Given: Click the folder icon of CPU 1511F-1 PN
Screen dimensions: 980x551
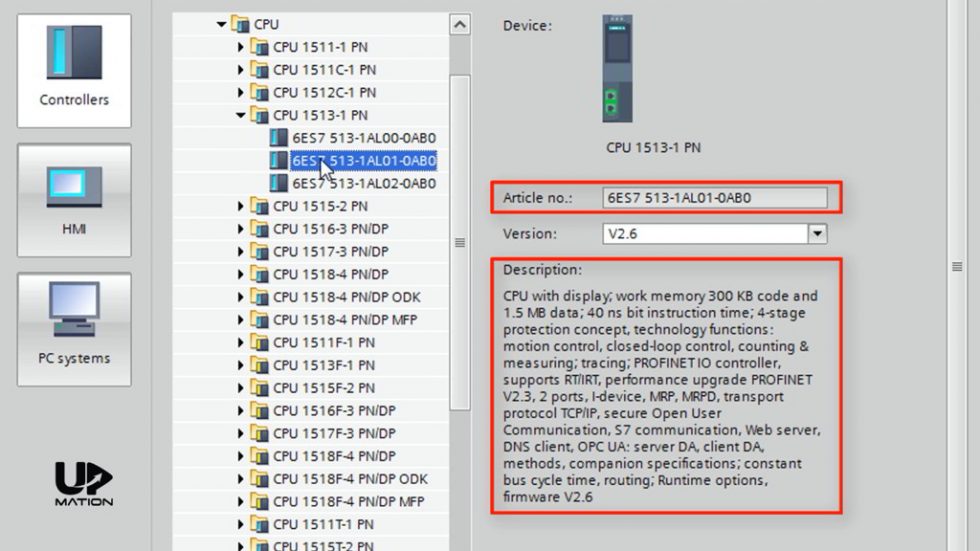Looking at the screenshot, I should coord(260,343).
